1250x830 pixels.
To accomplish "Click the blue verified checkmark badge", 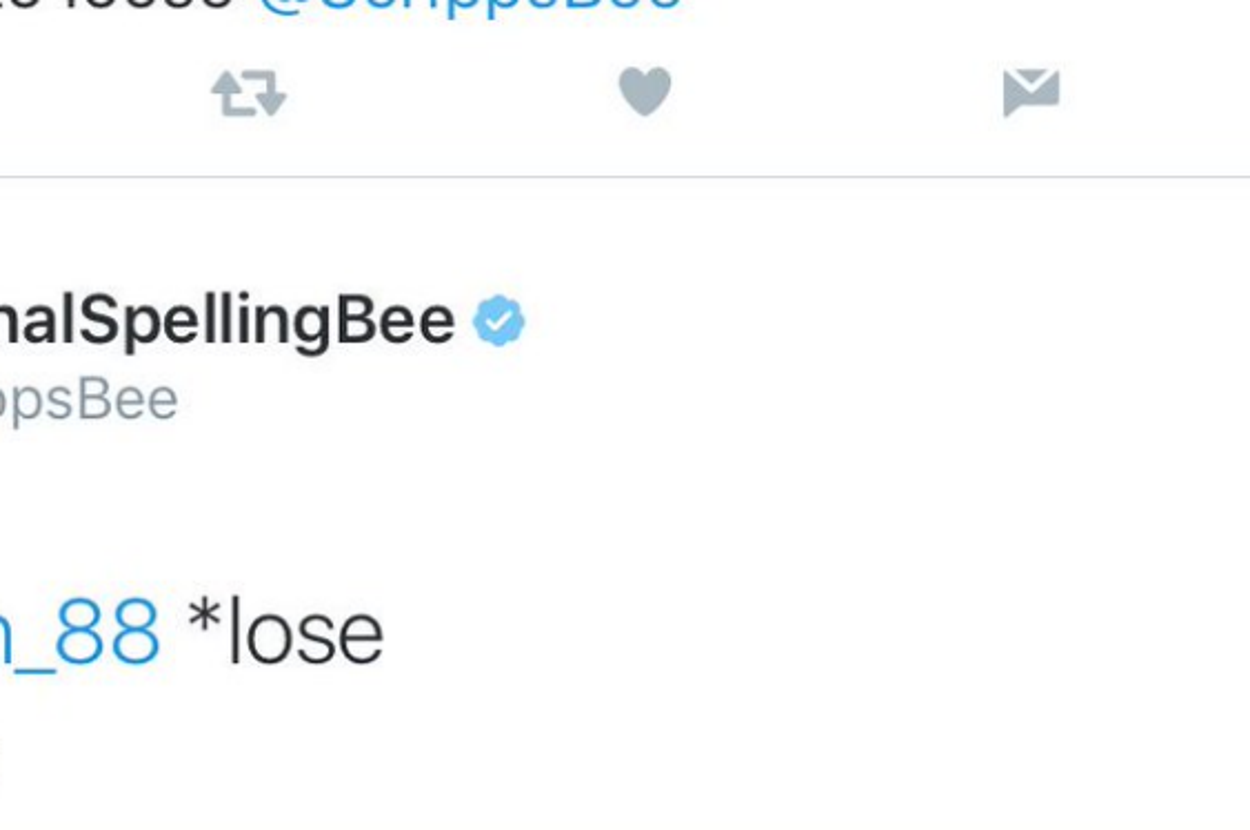I will [499, 322].
